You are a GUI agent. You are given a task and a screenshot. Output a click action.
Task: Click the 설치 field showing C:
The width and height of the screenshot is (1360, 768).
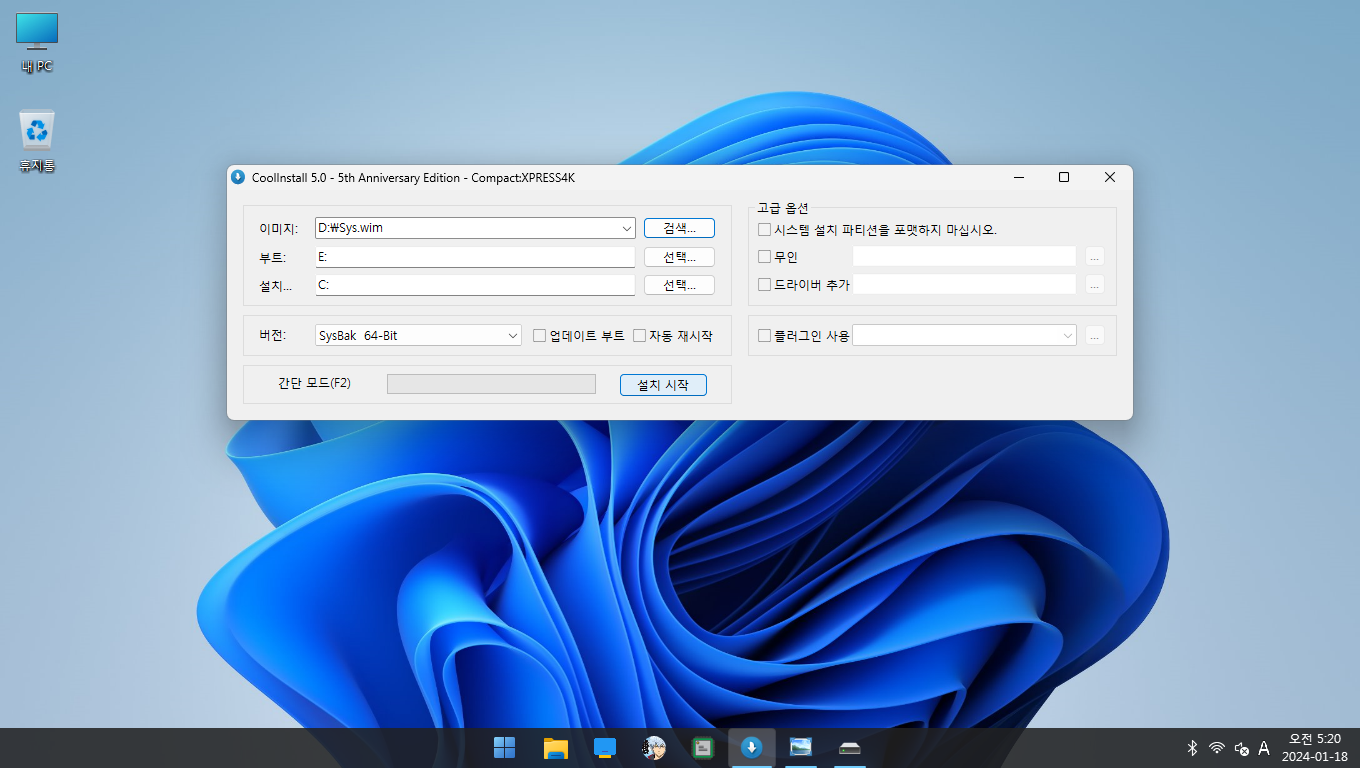pyautogui.click(x=475, y=285)
